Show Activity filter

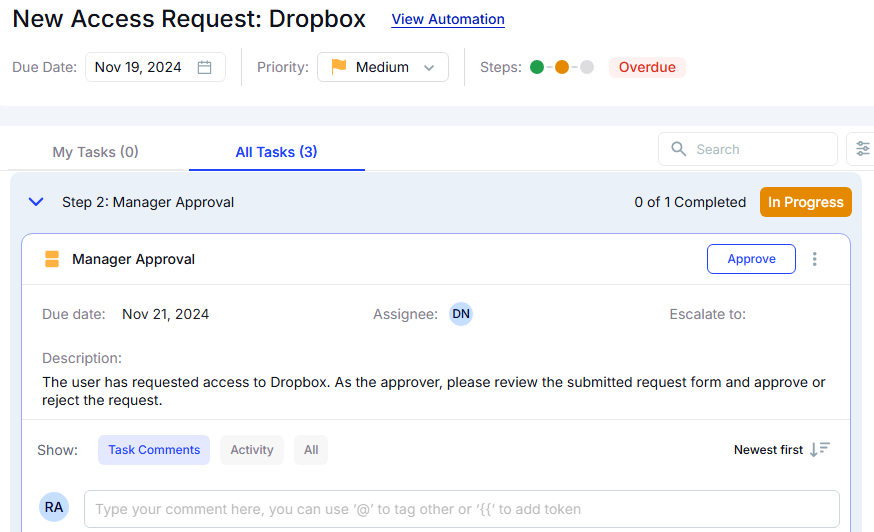252,450
